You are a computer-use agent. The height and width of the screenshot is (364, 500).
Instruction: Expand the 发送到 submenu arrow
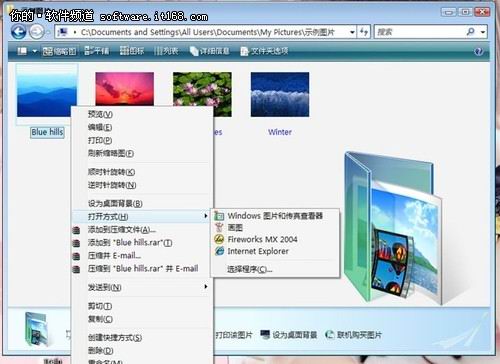point(206,287)
